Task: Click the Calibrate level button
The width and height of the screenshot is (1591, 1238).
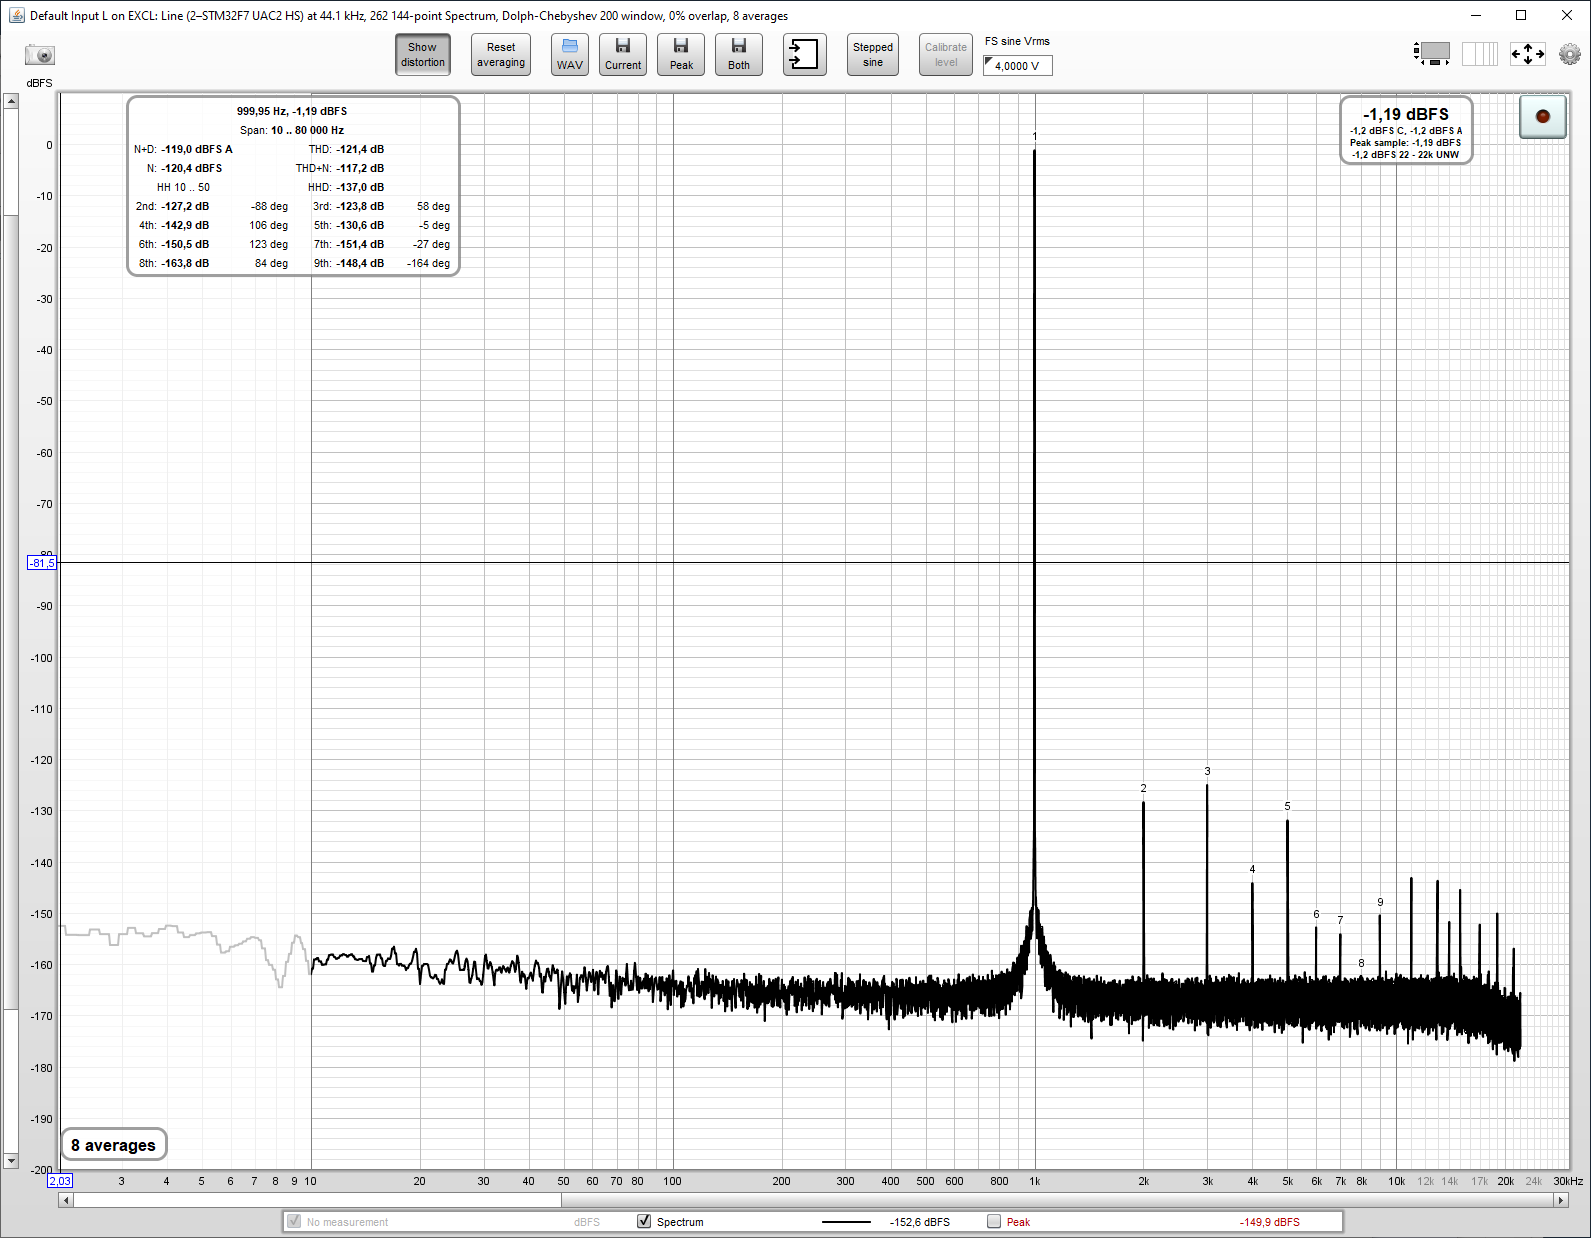Action: [946, 55]
